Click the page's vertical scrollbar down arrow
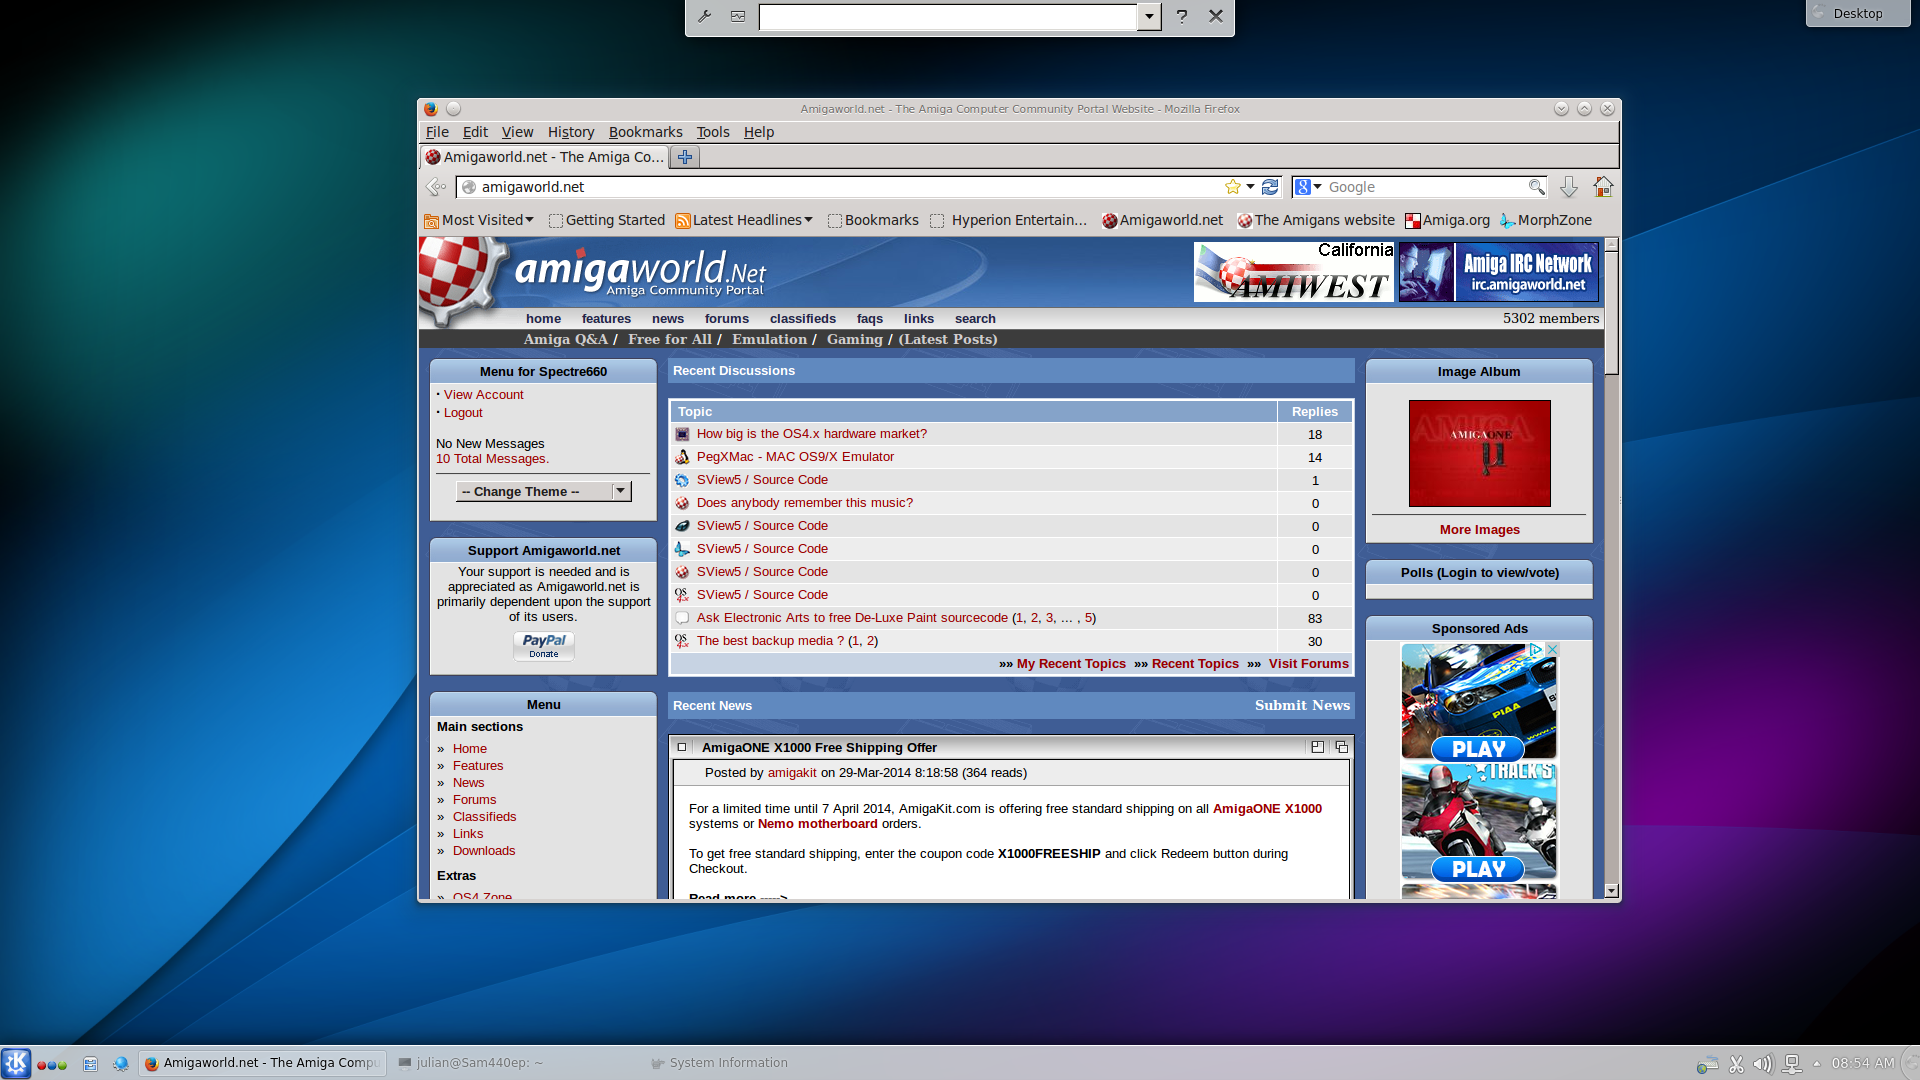The width and height of the screenshot is (1920, 1080). (1611, 890)
